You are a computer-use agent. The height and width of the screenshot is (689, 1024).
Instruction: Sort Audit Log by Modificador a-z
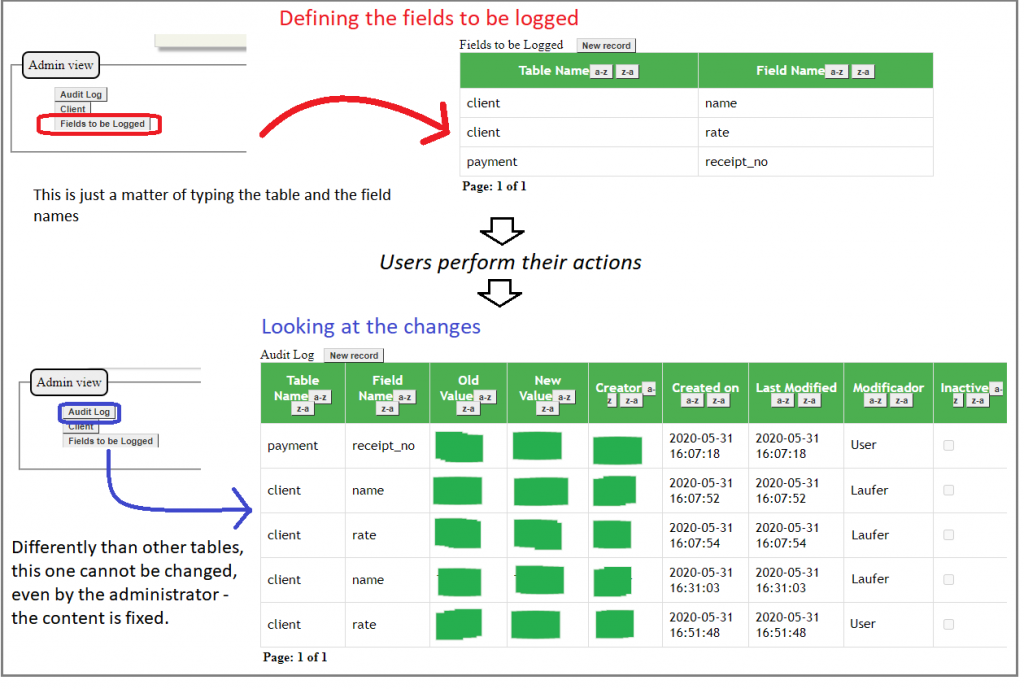875,401
